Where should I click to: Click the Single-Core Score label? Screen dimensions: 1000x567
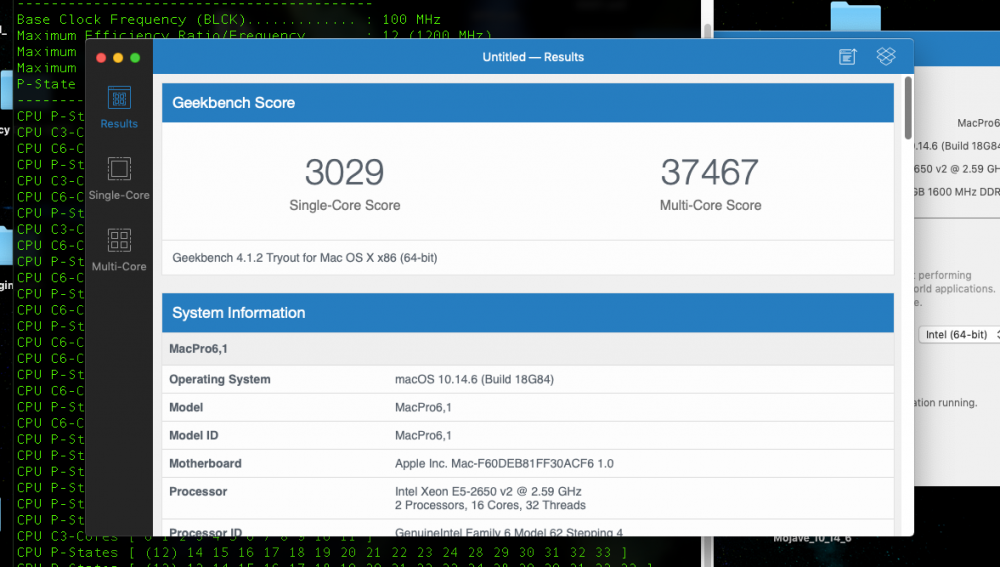point(344,205)
